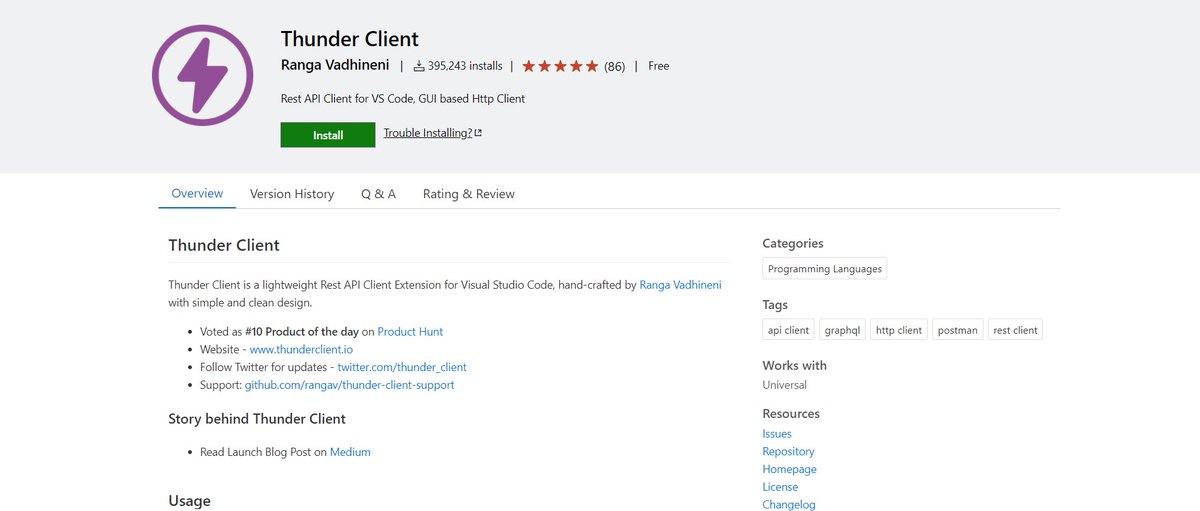Screen dimensions: 1200x511
Task: Open the Medium blog post link
Action: (x=350, y=452)
